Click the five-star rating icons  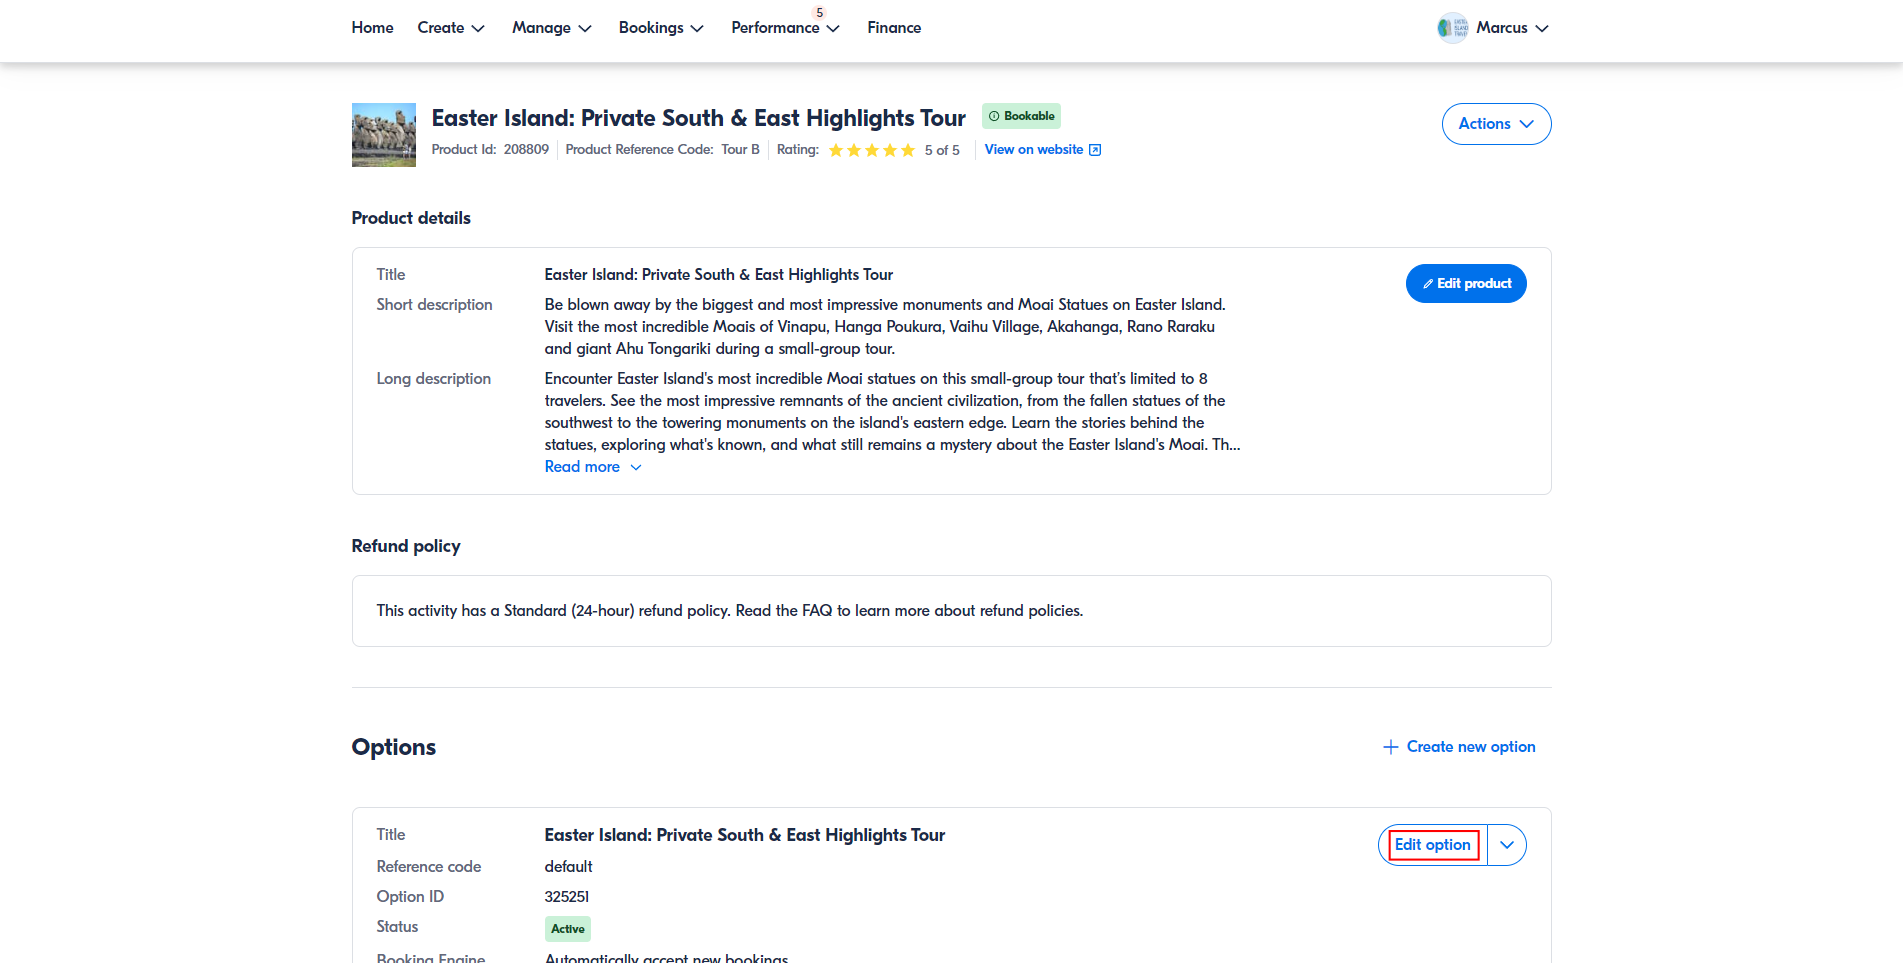pyautogui.click(x=871, y=150)
